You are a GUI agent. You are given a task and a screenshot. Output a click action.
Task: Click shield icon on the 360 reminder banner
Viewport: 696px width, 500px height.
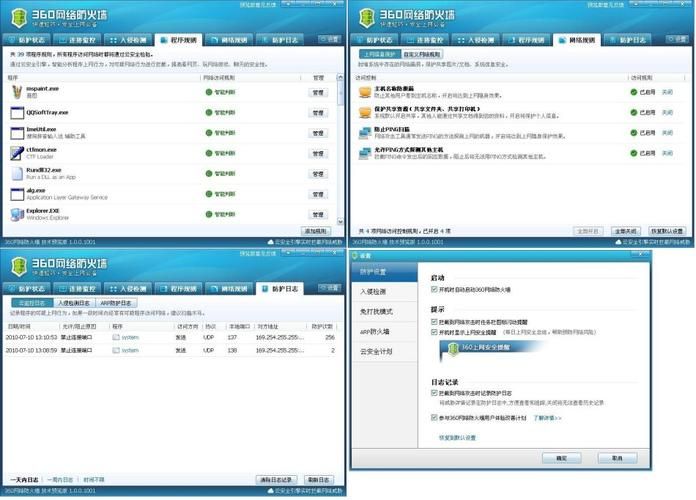453,349
